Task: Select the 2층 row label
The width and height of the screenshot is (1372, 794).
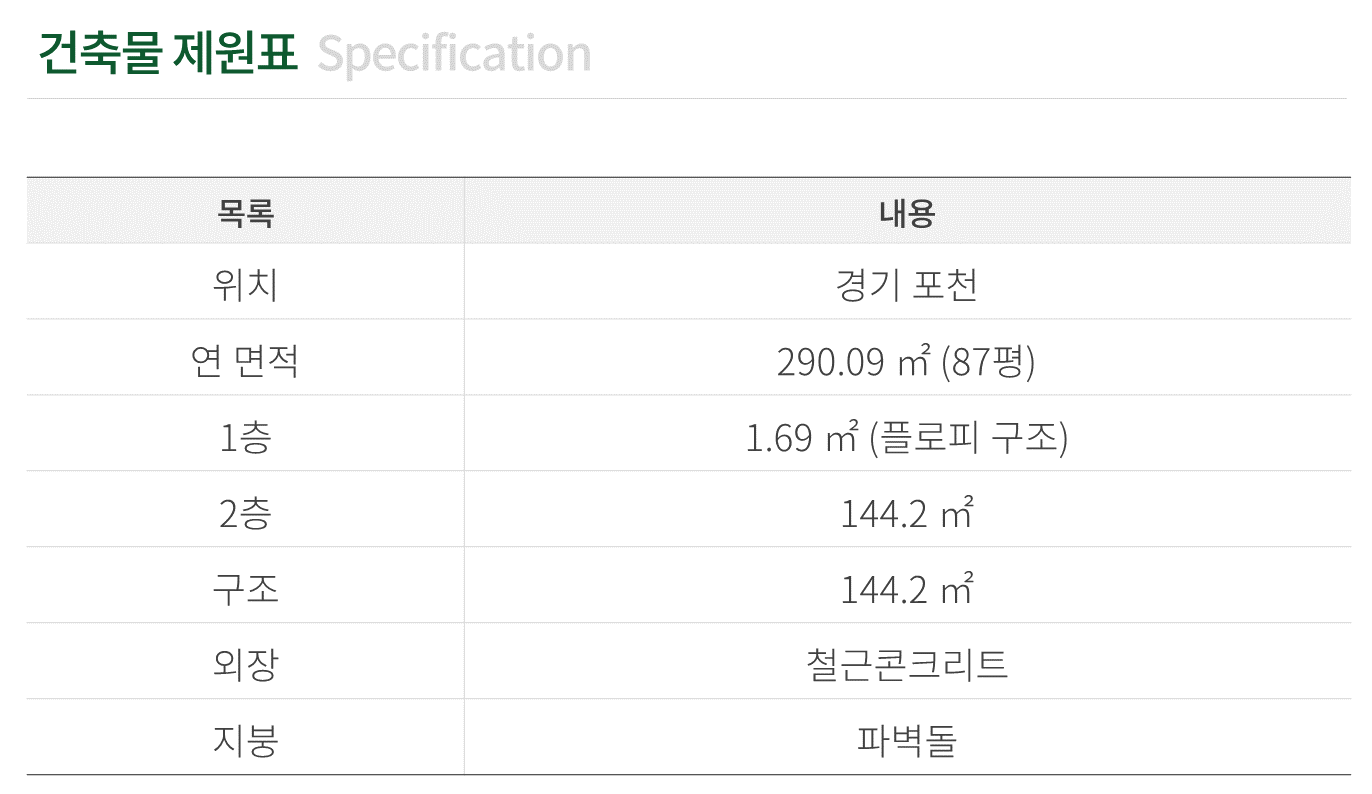Action: coord(245,513)
